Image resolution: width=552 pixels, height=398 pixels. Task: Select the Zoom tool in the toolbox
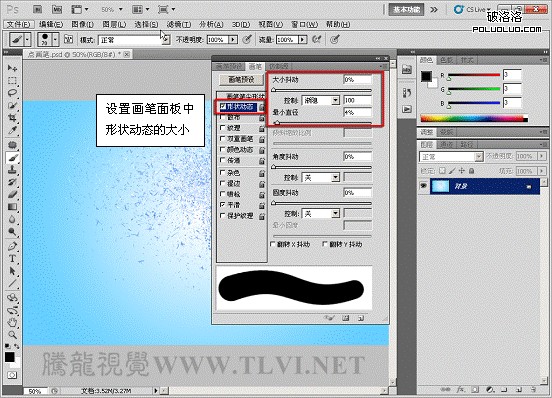point(12,334)
